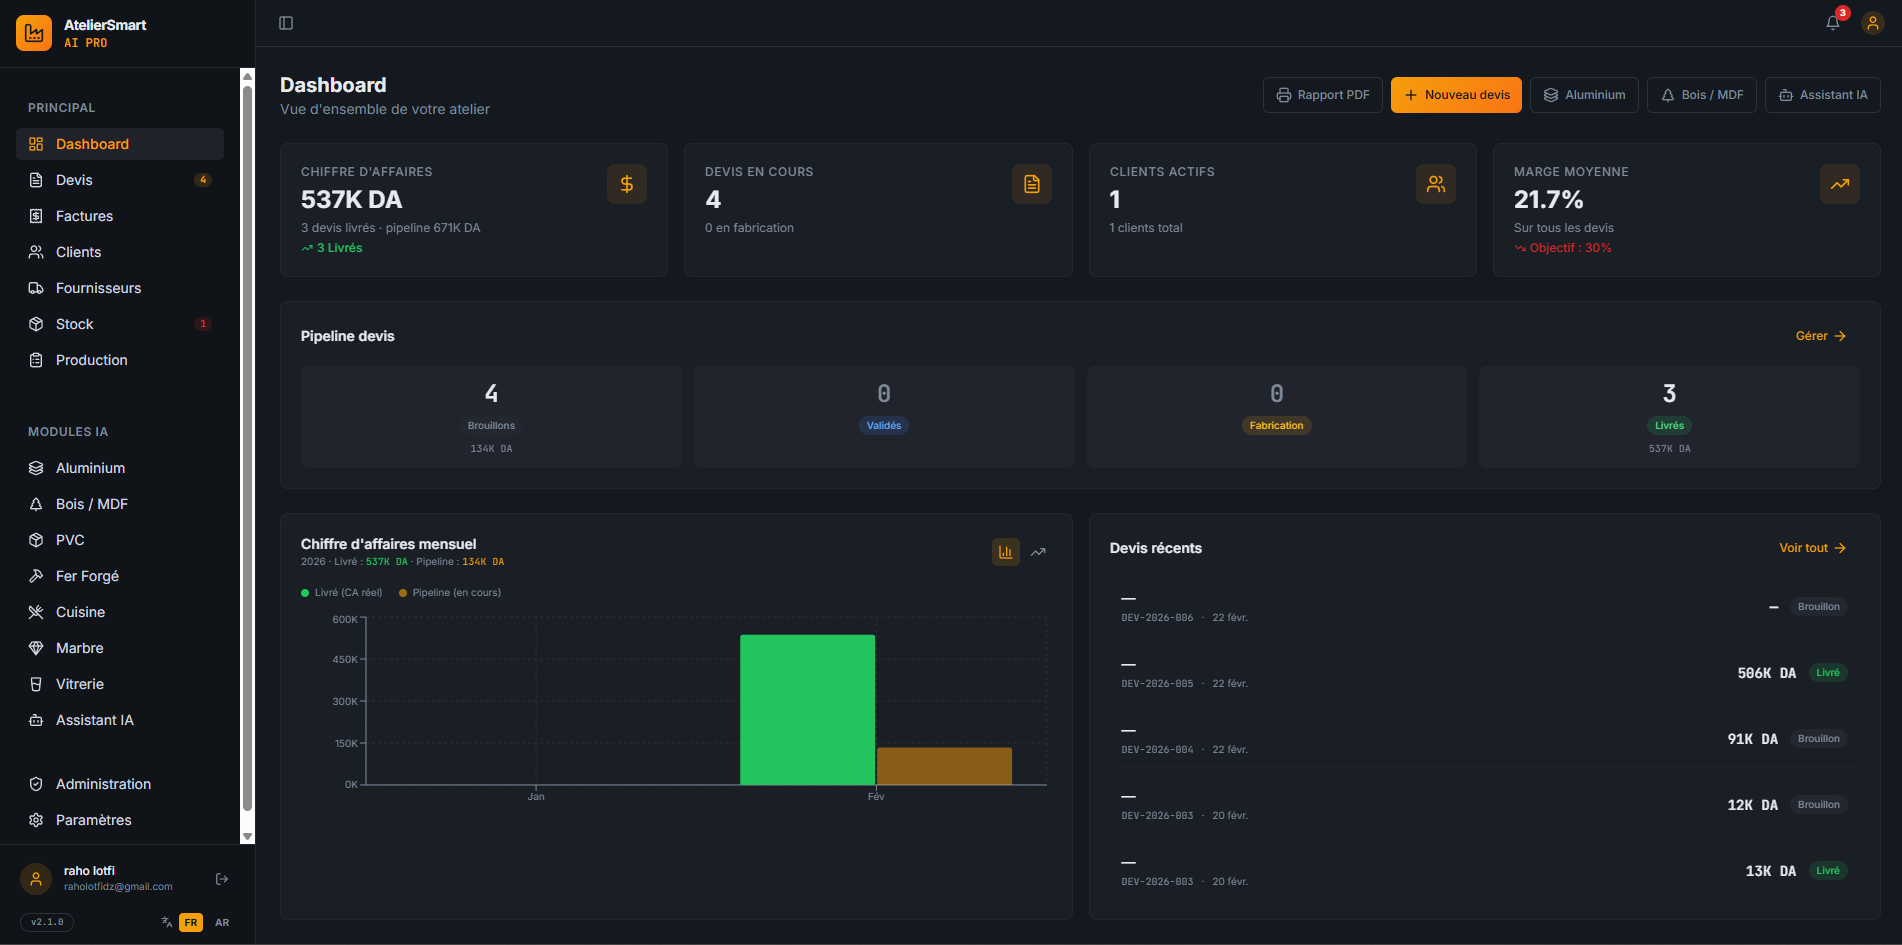The image size is (1902, 945).
Task: Switch chart to bar view
Action: [1005, 552]
